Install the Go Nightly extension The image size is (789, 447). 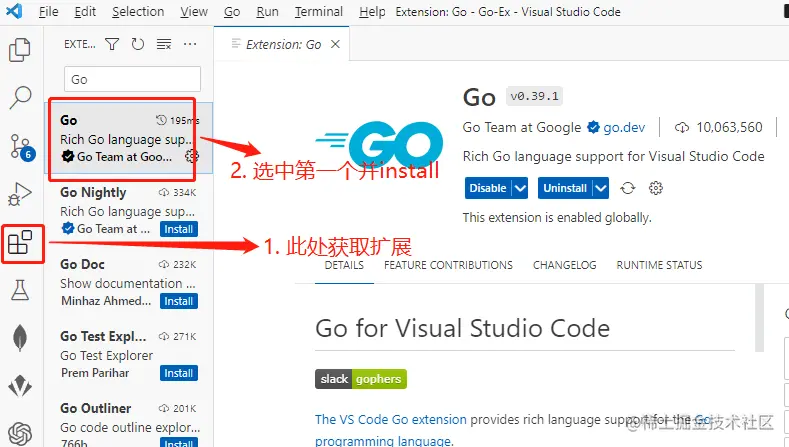click(x=179, y=229)
